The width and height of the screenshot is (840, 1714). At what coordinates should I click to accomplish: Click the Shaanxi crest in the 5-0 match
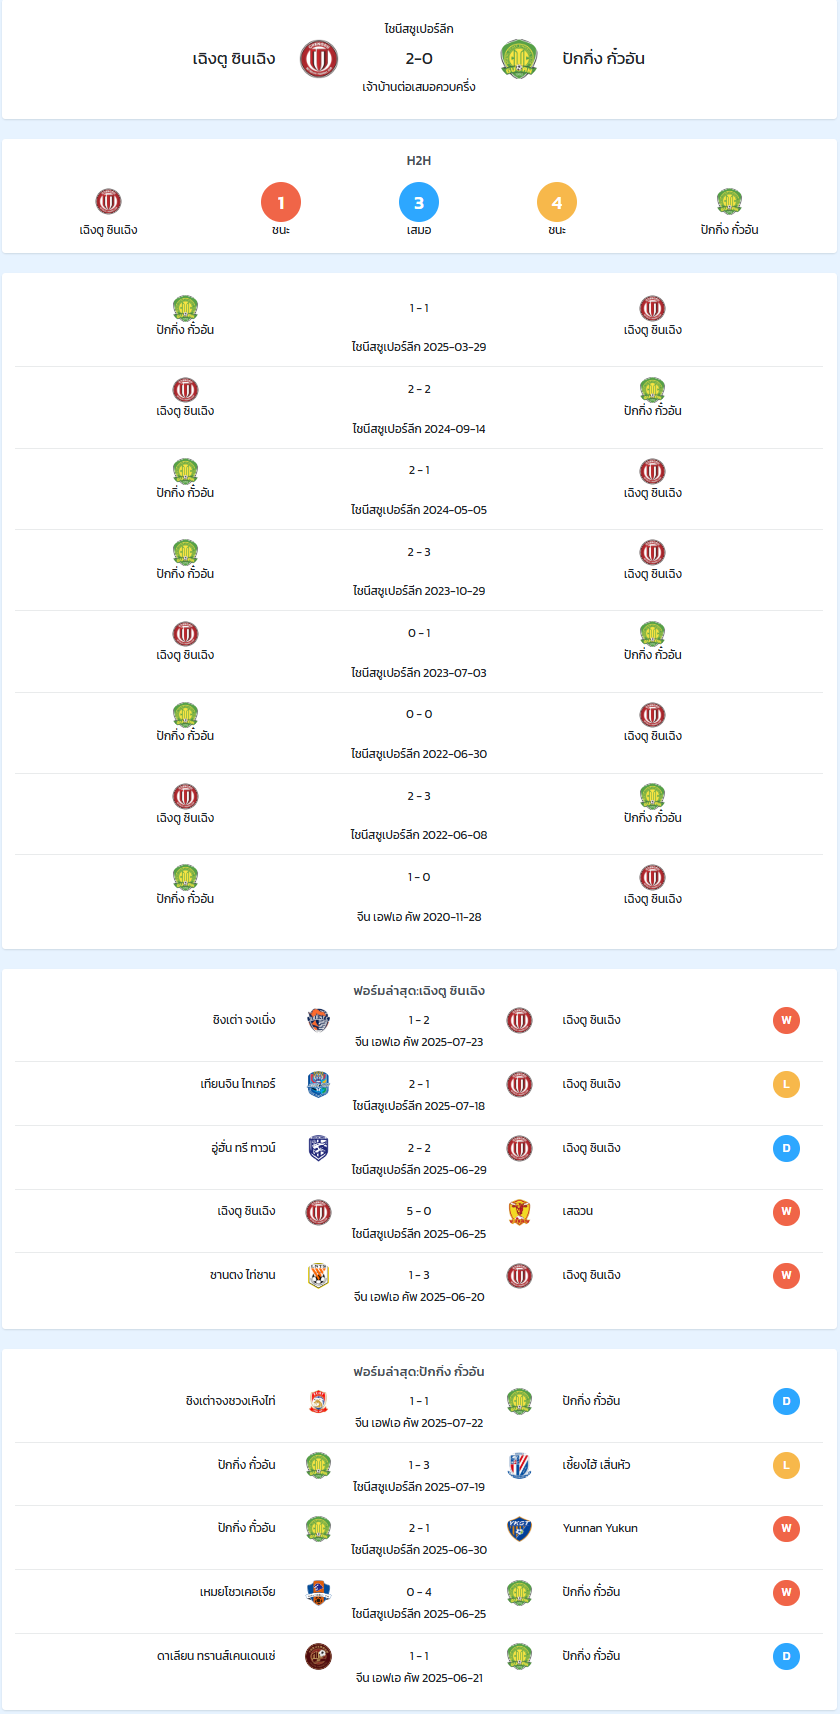pyautogui.click(x=519, y=1212)
